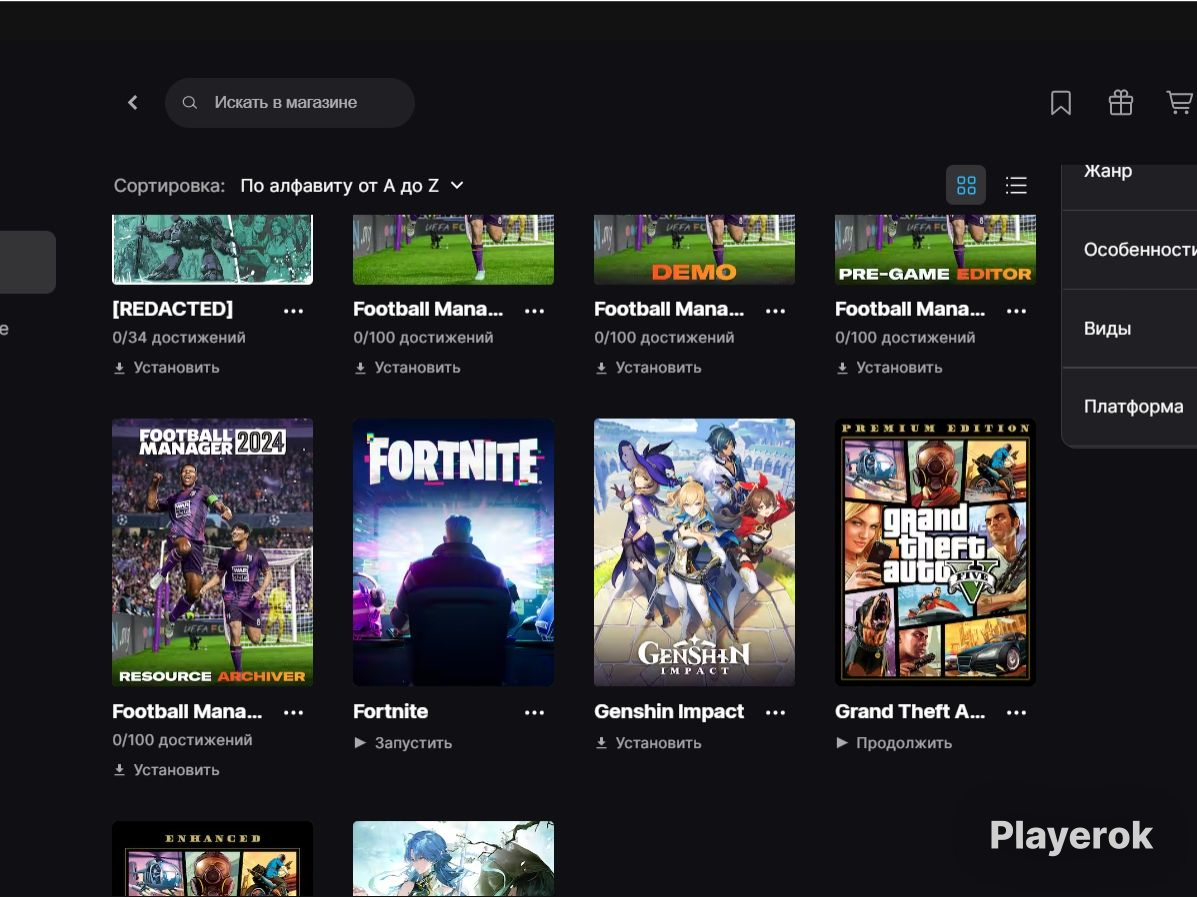Open options for Fortnite

pos(534,712)
